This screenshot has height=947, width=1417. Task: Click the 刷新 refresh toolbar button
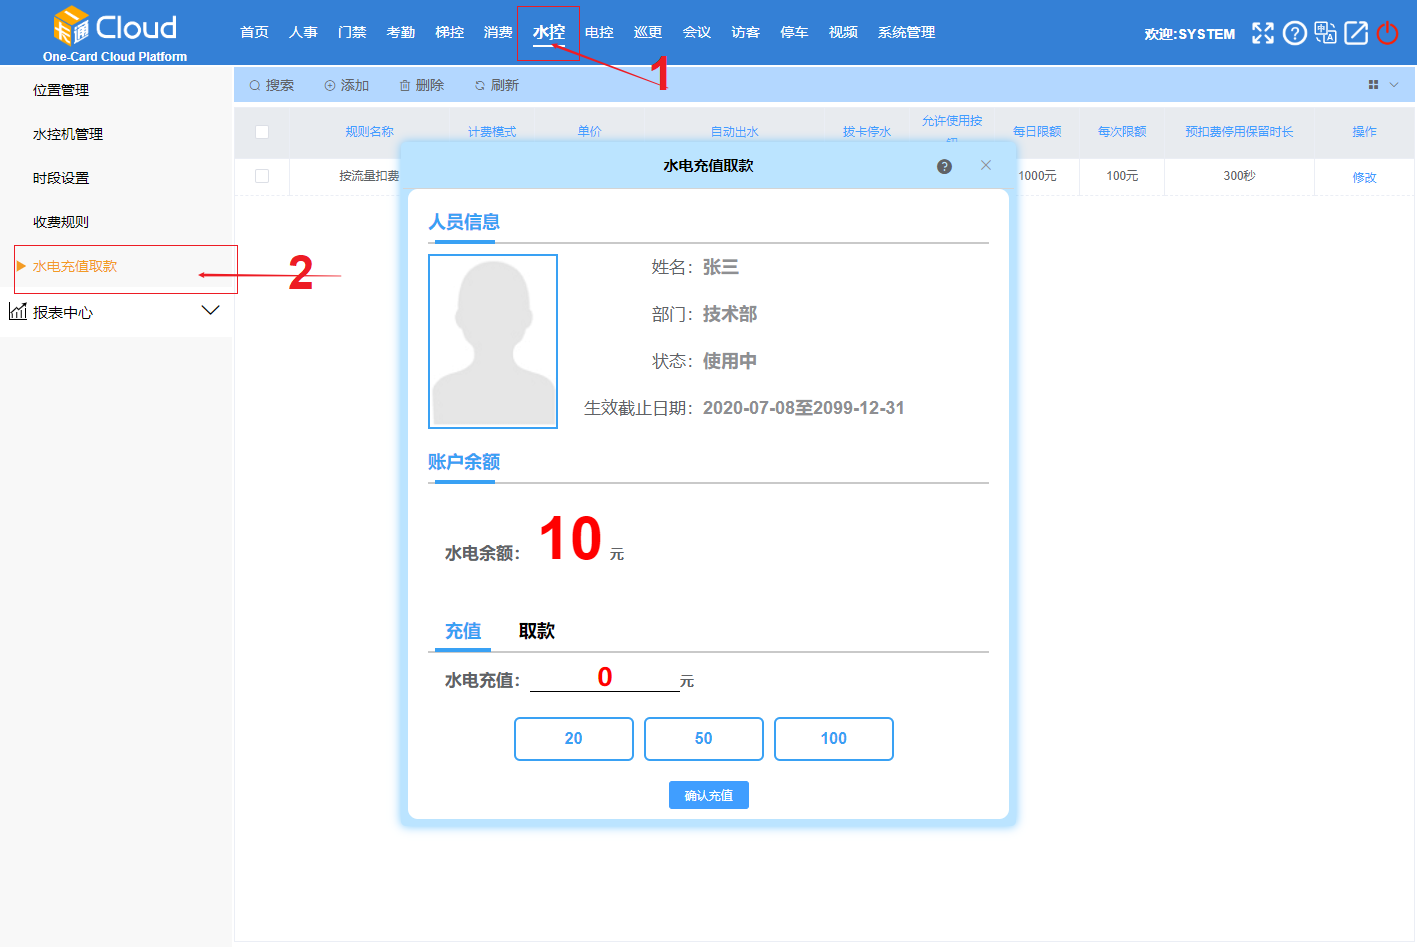click(x=497, y=86)
